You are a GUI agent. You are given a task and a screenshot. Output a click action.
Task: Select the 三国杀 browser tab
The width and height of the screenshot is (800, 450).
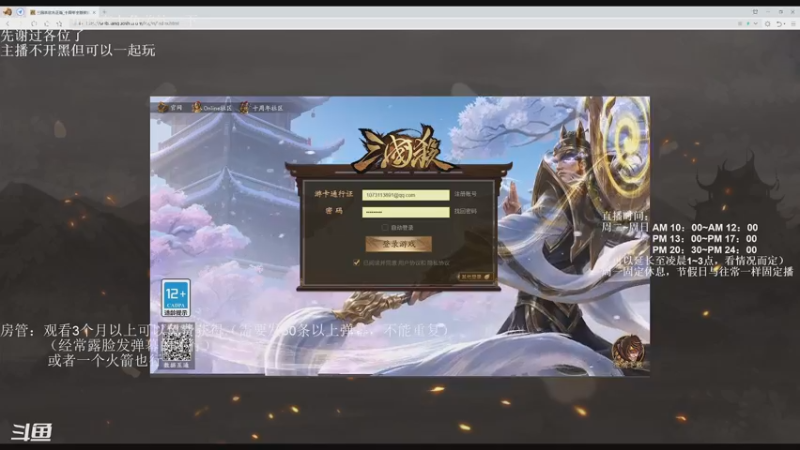pos(62,12)
